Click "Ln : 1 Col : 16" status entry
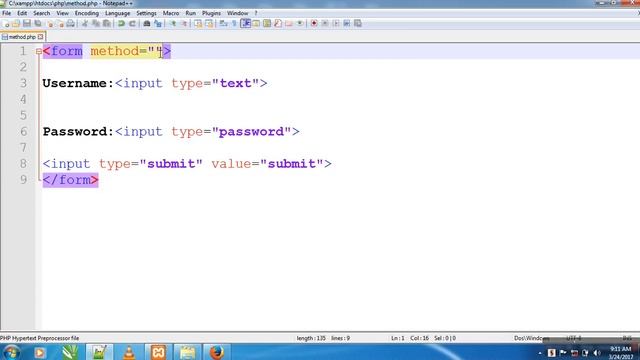Image resolution: width=640 pixels, height=360 pixels. tap(410, 338)
